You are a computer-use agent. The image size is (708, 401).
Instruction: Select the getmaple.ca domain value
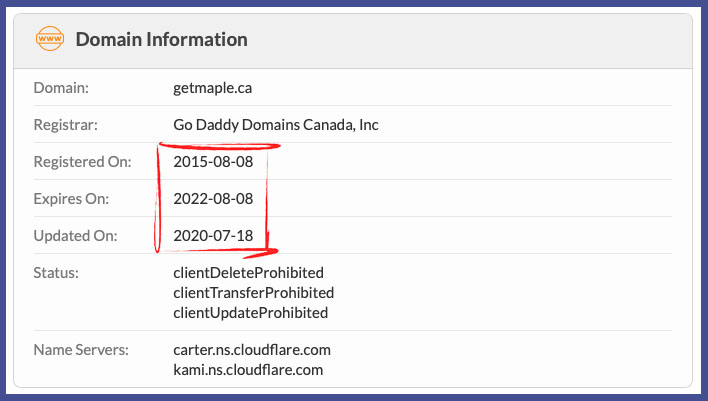point(212,88)
